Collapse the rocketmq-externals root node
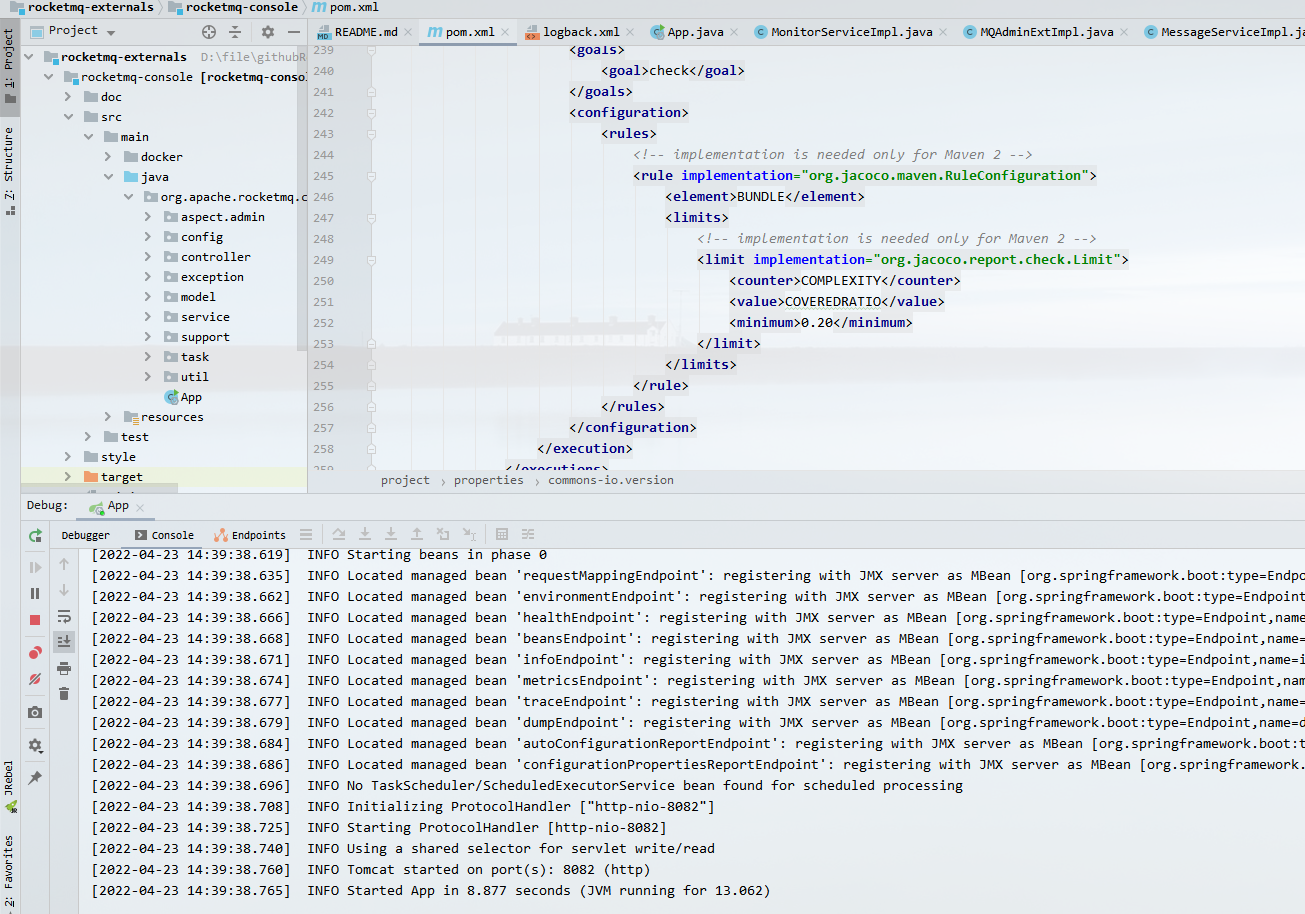 click(29, 57)
